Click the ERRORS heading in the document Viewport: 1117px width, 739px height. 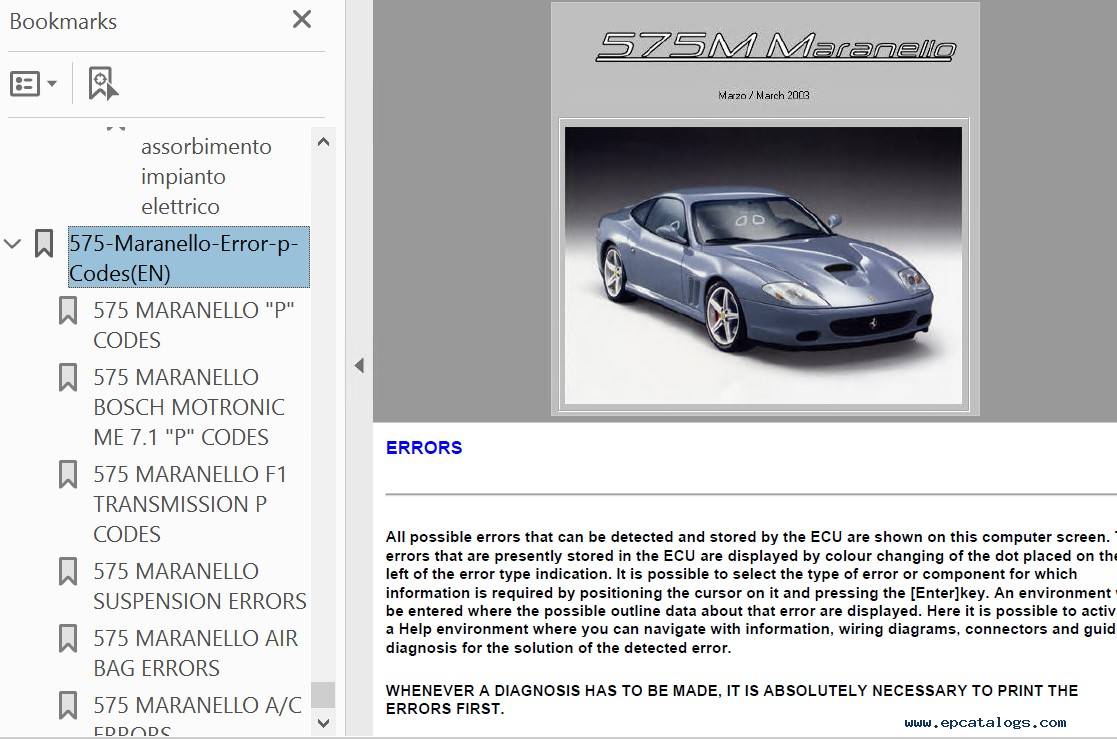[x=424, y=448]
